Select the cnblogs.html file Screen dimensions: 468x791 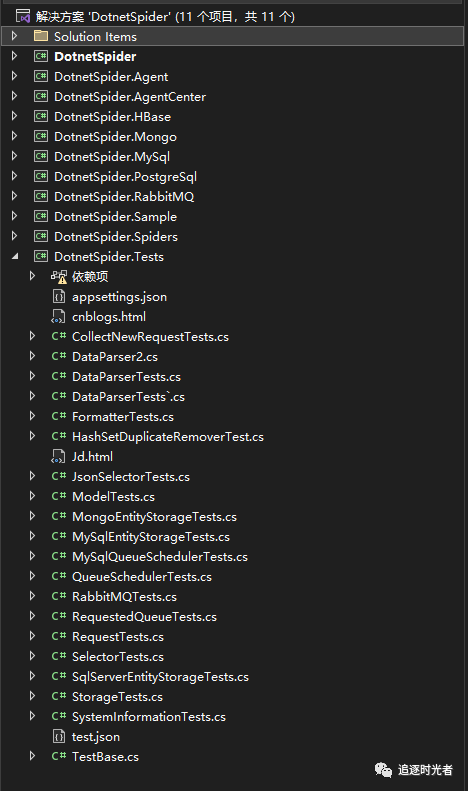(x=109, y=317)
